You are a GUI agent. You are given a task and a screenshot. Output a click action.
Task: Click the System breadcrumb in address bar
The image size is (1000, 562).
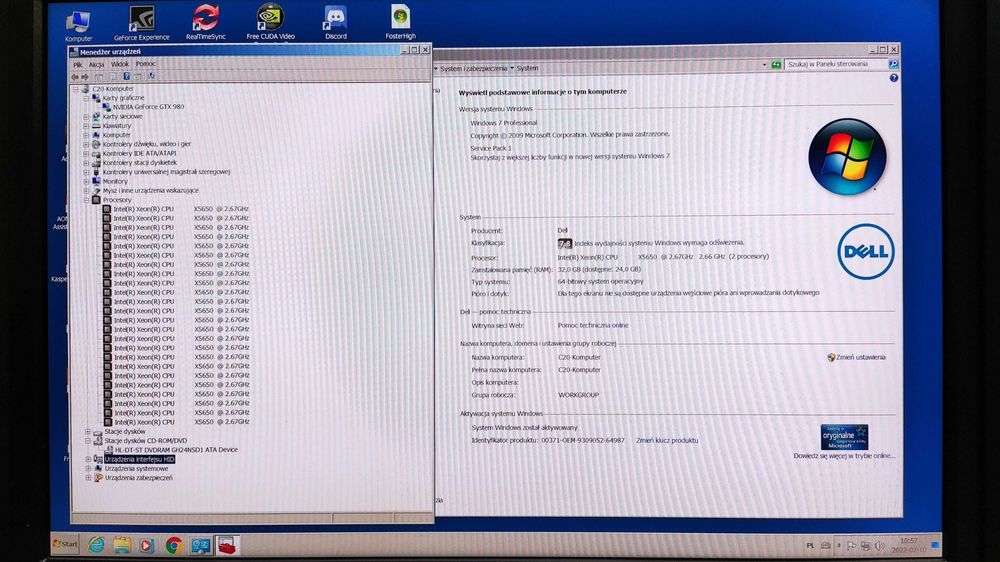527,68
